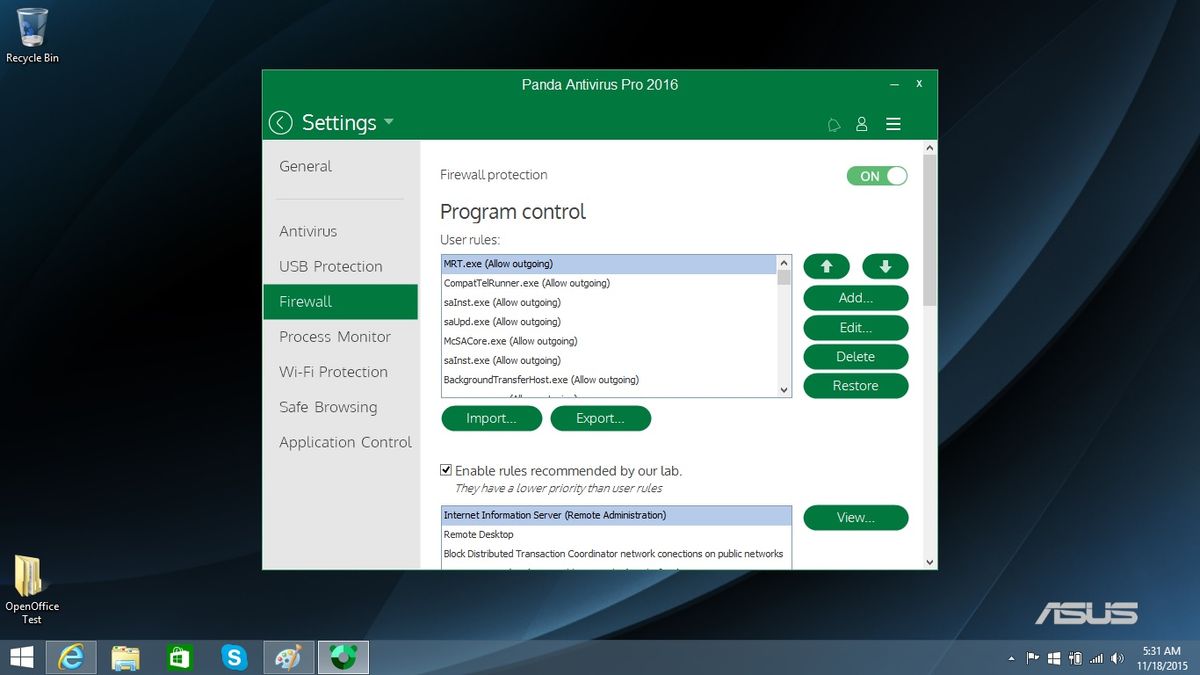Select the McSACore.exe rule
This screenshot has width=1200, height=675.
609,341
